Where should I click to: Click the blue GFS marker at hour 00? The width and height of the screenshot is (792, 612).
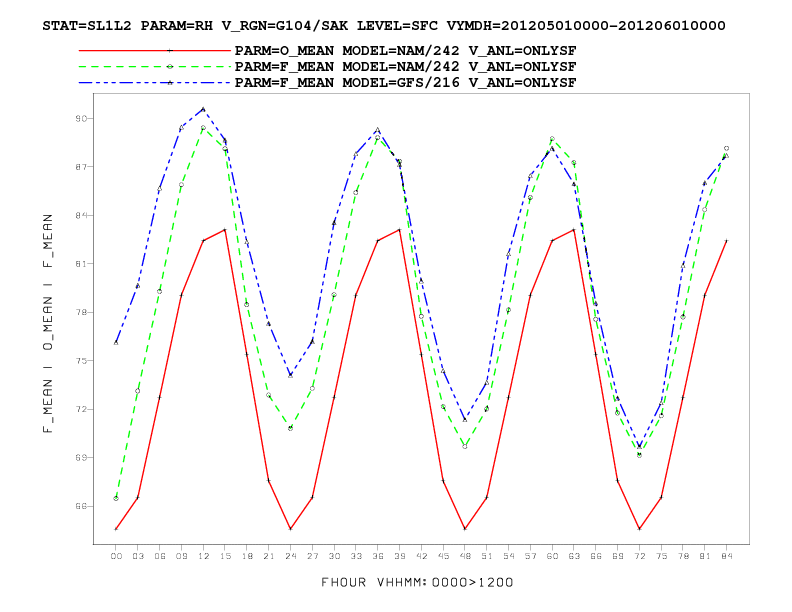pos(116,343)
